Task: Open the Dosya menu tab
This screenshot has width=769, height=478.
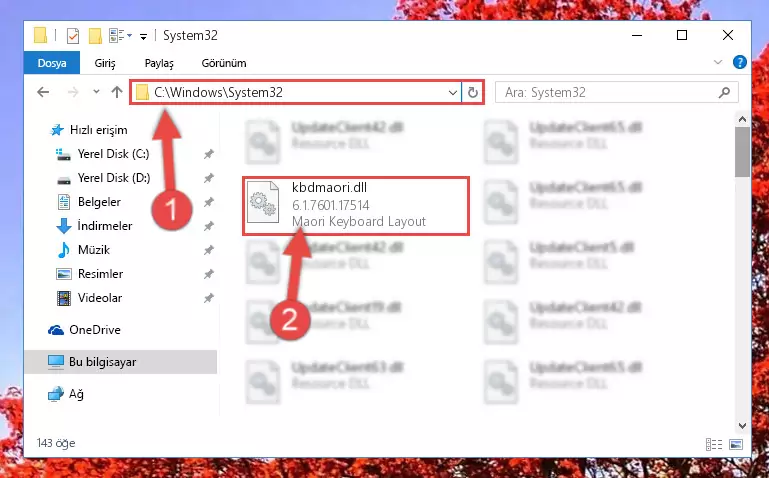Action: 52,63
